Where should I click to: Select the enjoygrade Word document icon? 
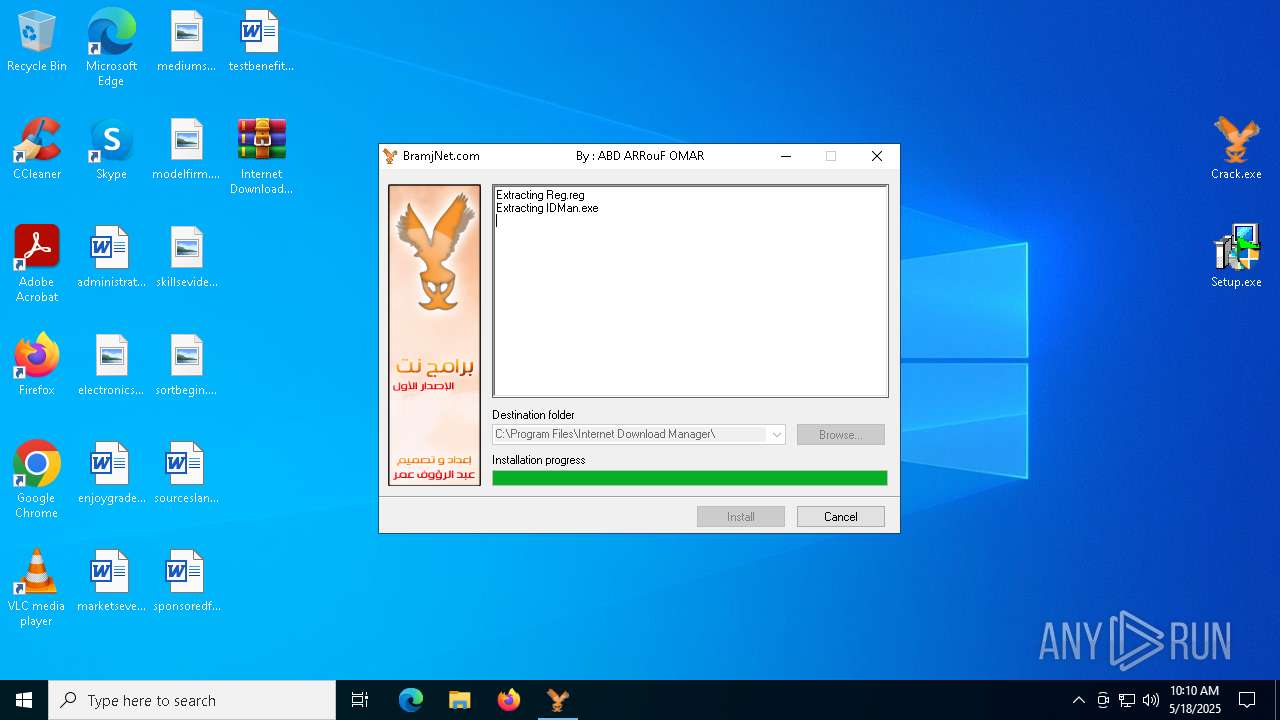click(111, 474)
